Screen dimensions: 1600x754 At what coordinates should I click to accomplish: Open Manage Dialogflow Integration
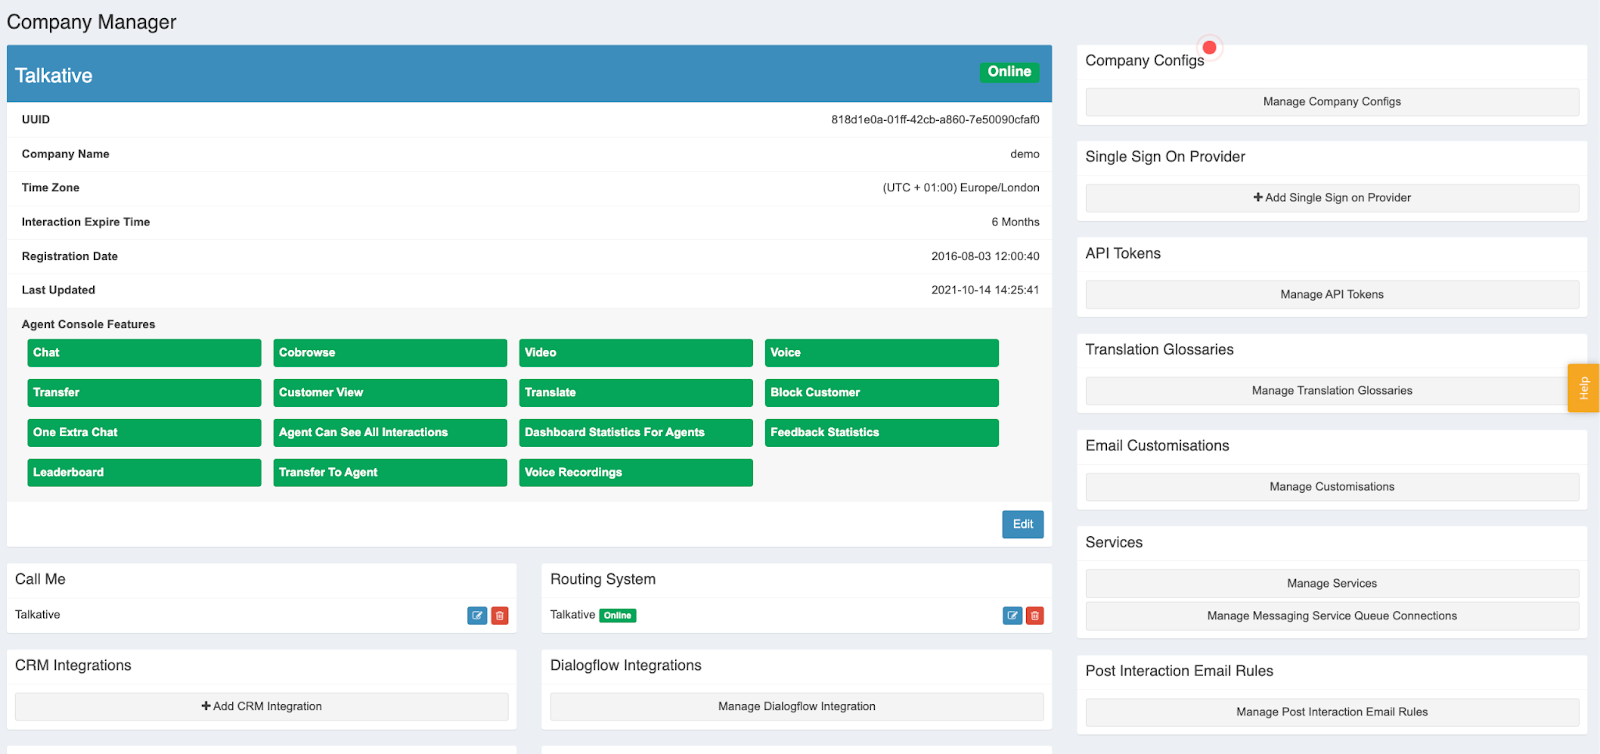click(797, 707)
